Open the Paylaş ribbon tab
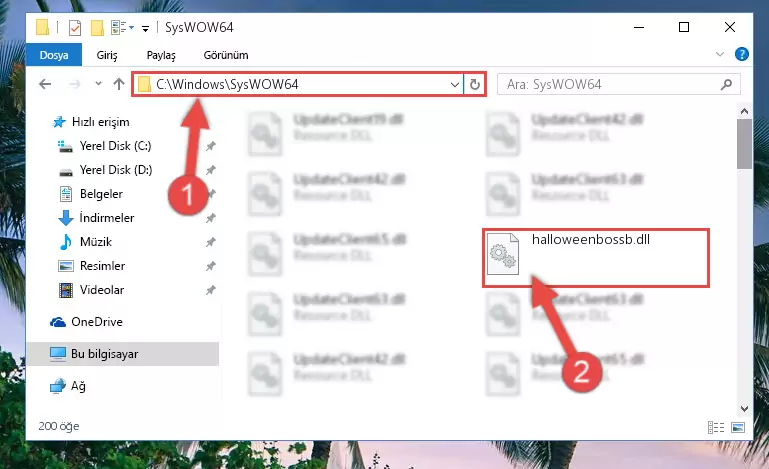Screen dimensions: 769x469 coord(161,55)
